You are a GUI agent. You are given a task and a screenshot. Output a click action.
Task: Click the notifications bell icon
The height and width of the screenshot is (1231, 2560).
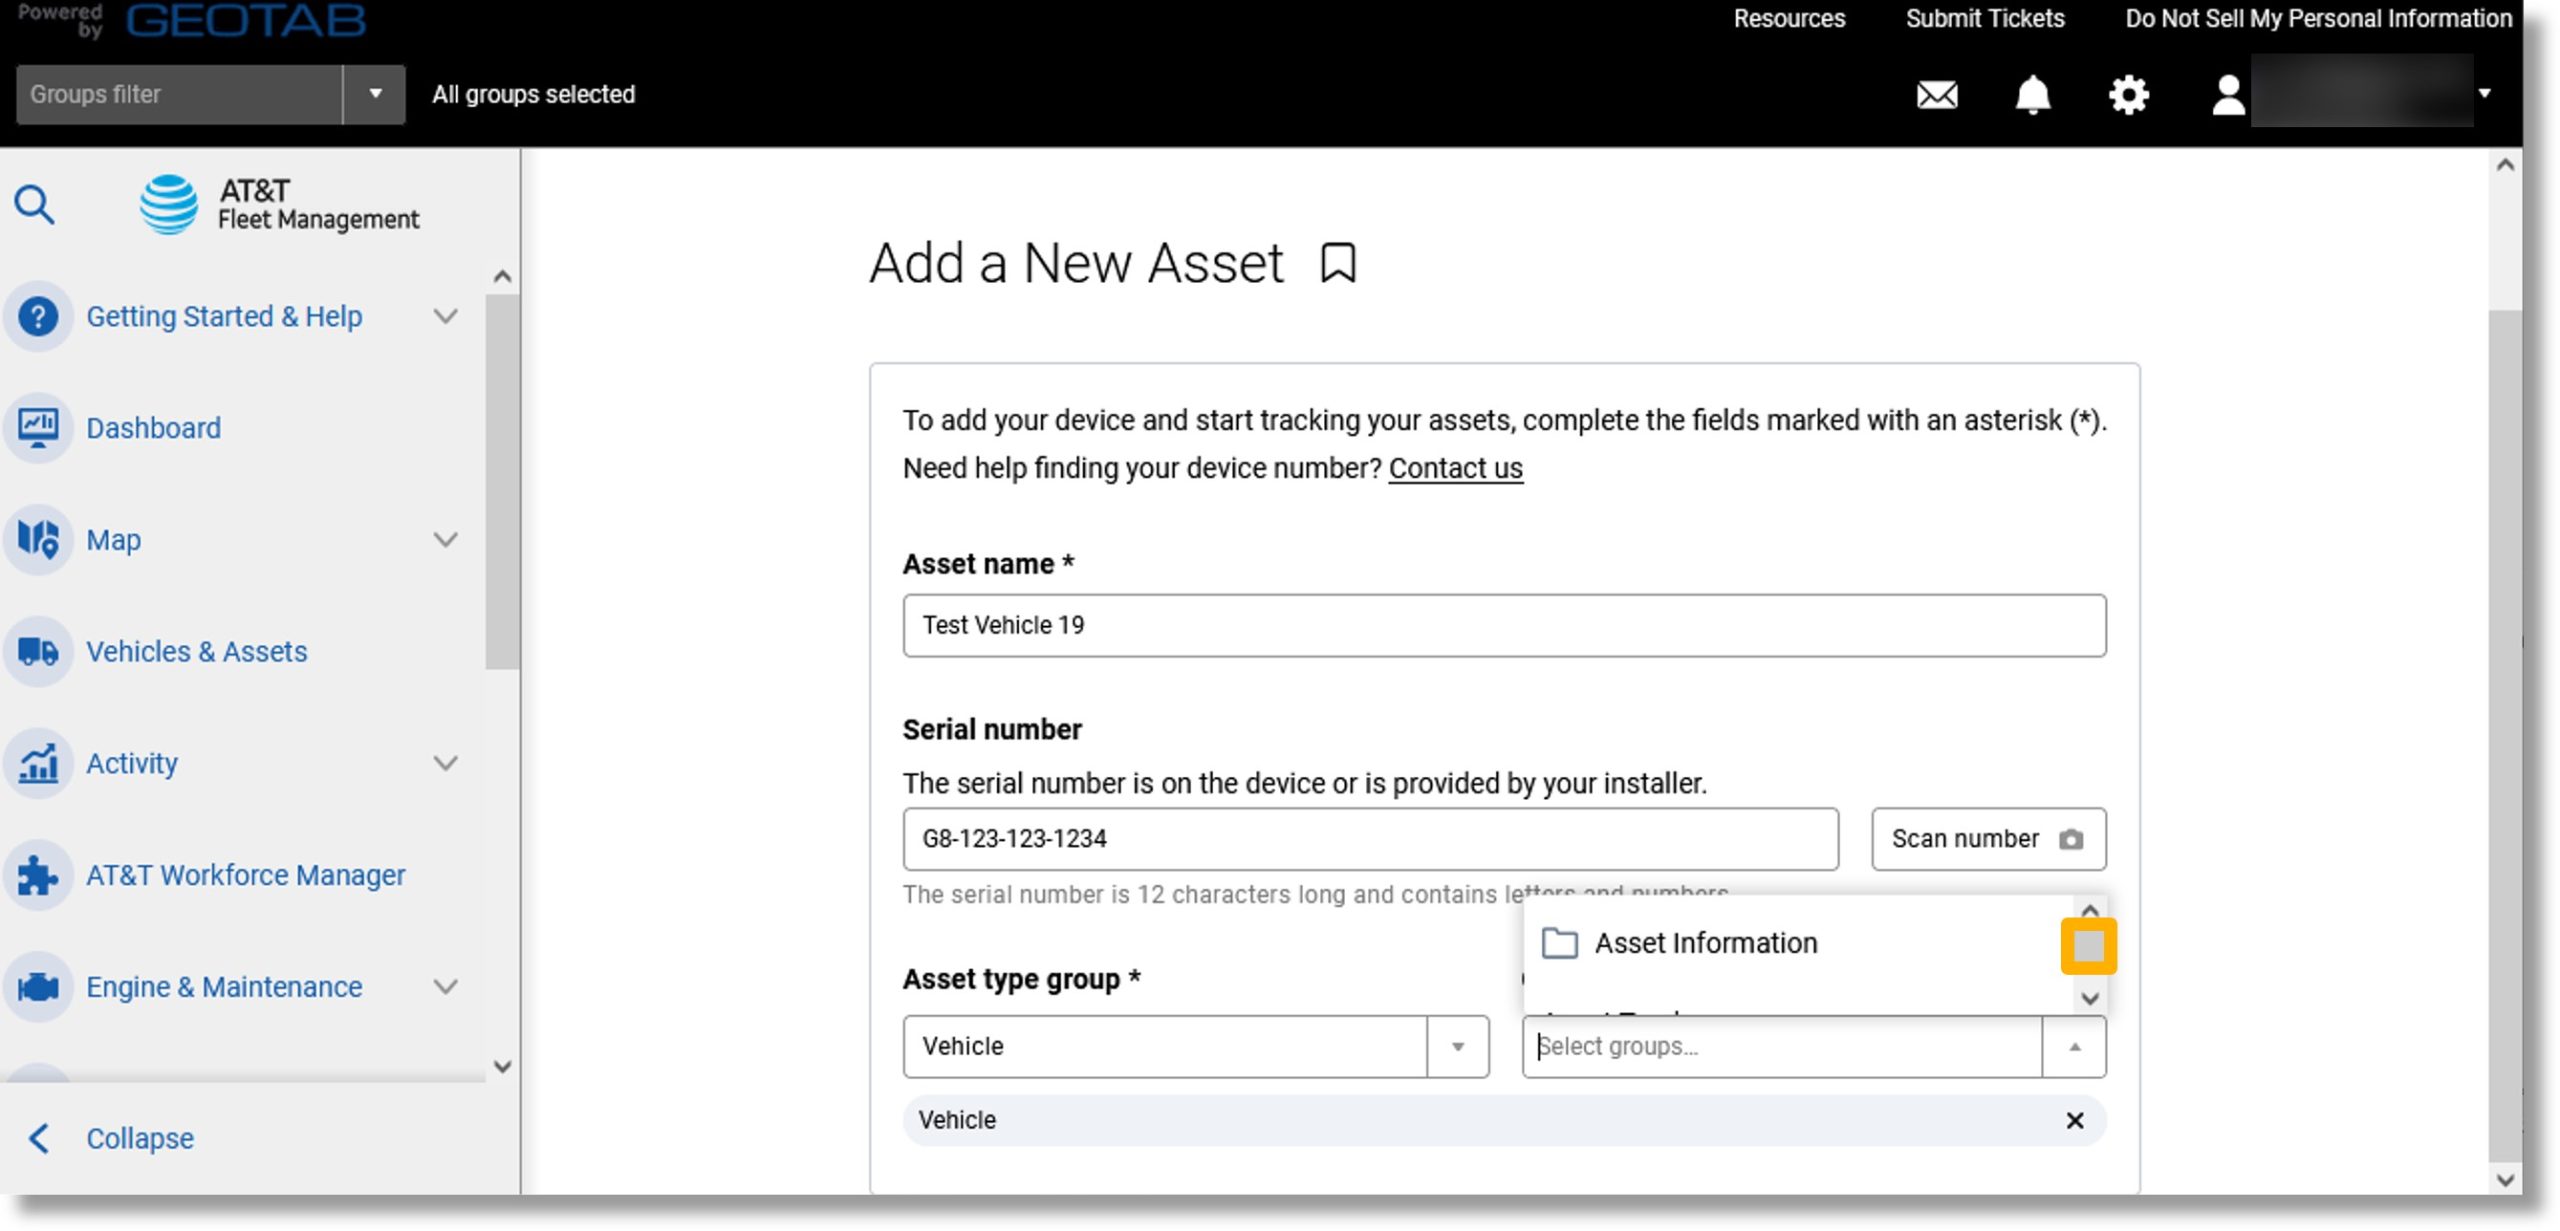[2031, 93]
